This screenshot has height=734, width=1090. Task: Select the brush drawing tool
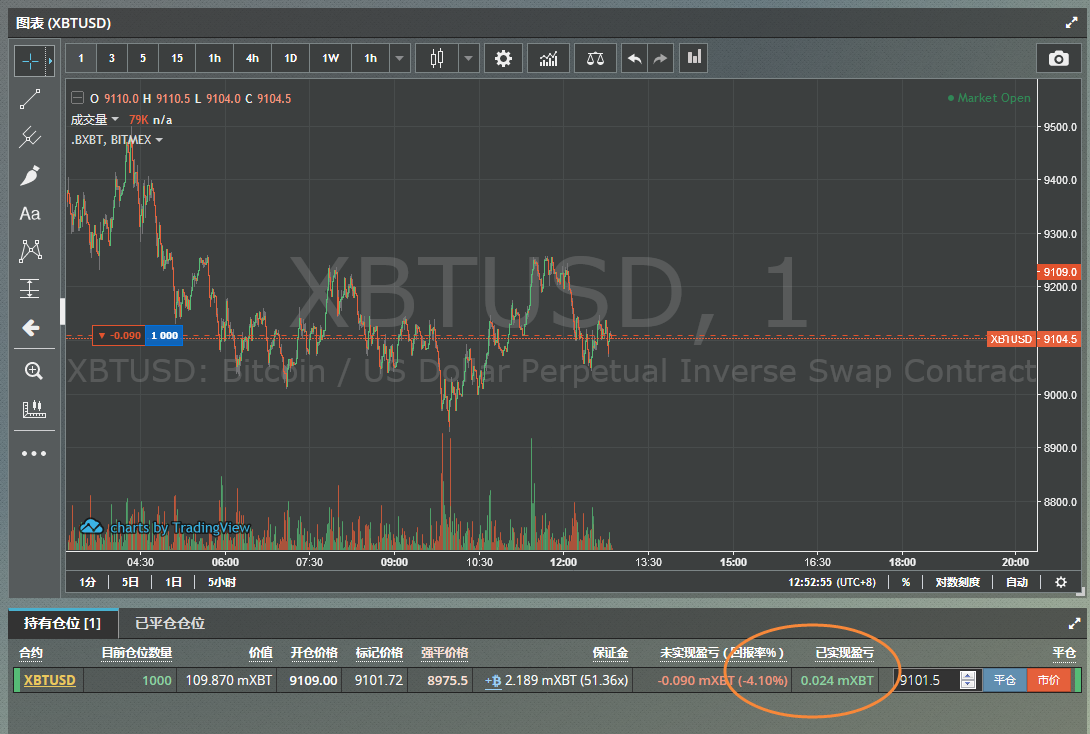point(30,175)
